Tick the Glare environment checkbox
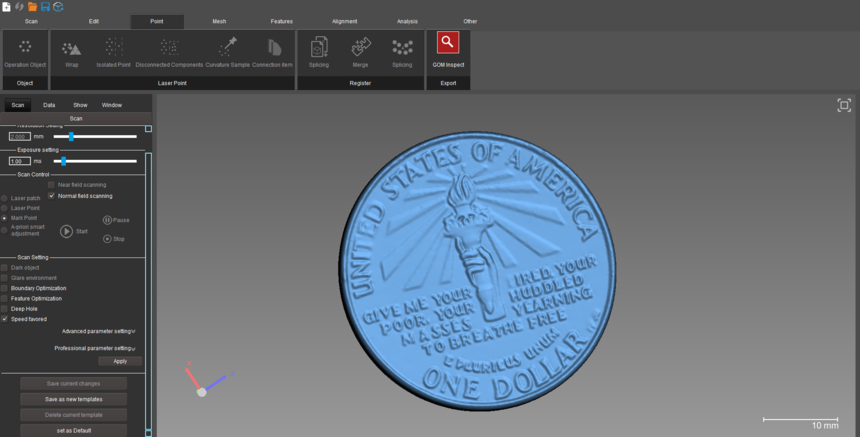Image resolution: width=860 pixels, height=437 pixels. point(4,278)
